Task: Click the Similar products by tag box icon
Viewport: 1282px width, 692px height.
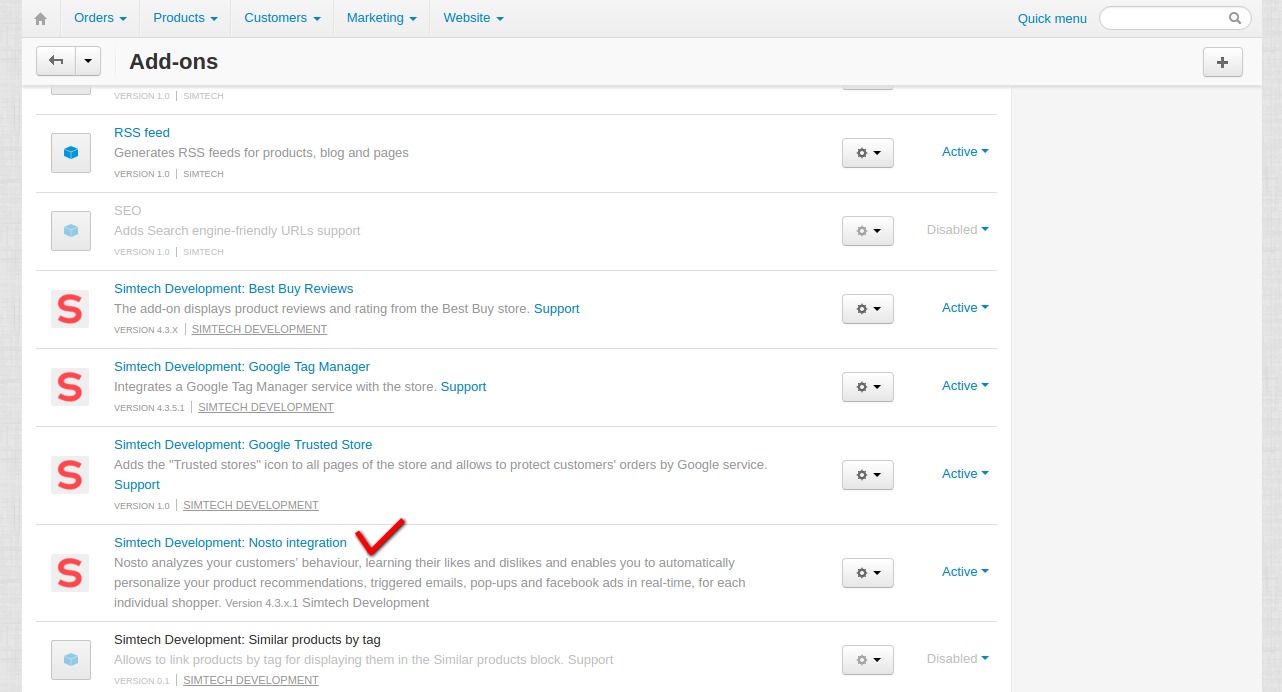Action: coord(71,659)
